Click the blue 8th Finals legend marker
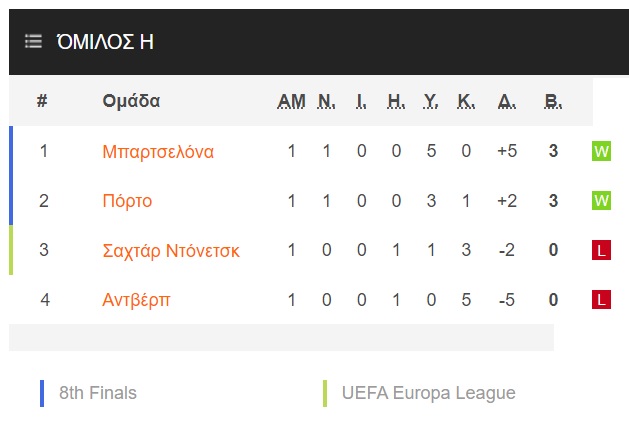The width and height of the screenshot is (629, 440). [42, 393]
